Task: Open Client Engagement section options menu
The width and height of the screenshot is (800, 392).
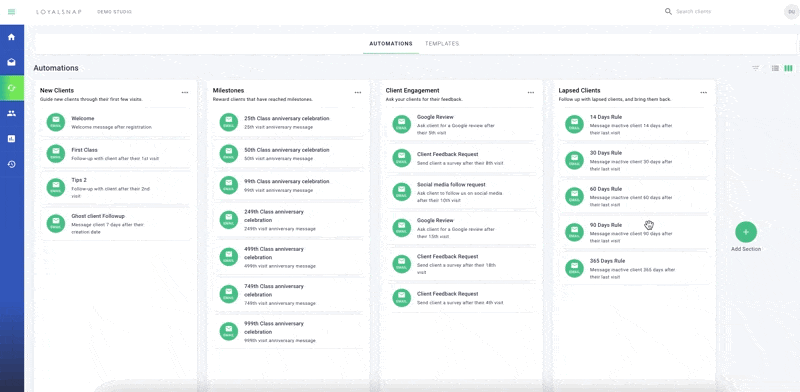Action: click(x=531, y=92)
